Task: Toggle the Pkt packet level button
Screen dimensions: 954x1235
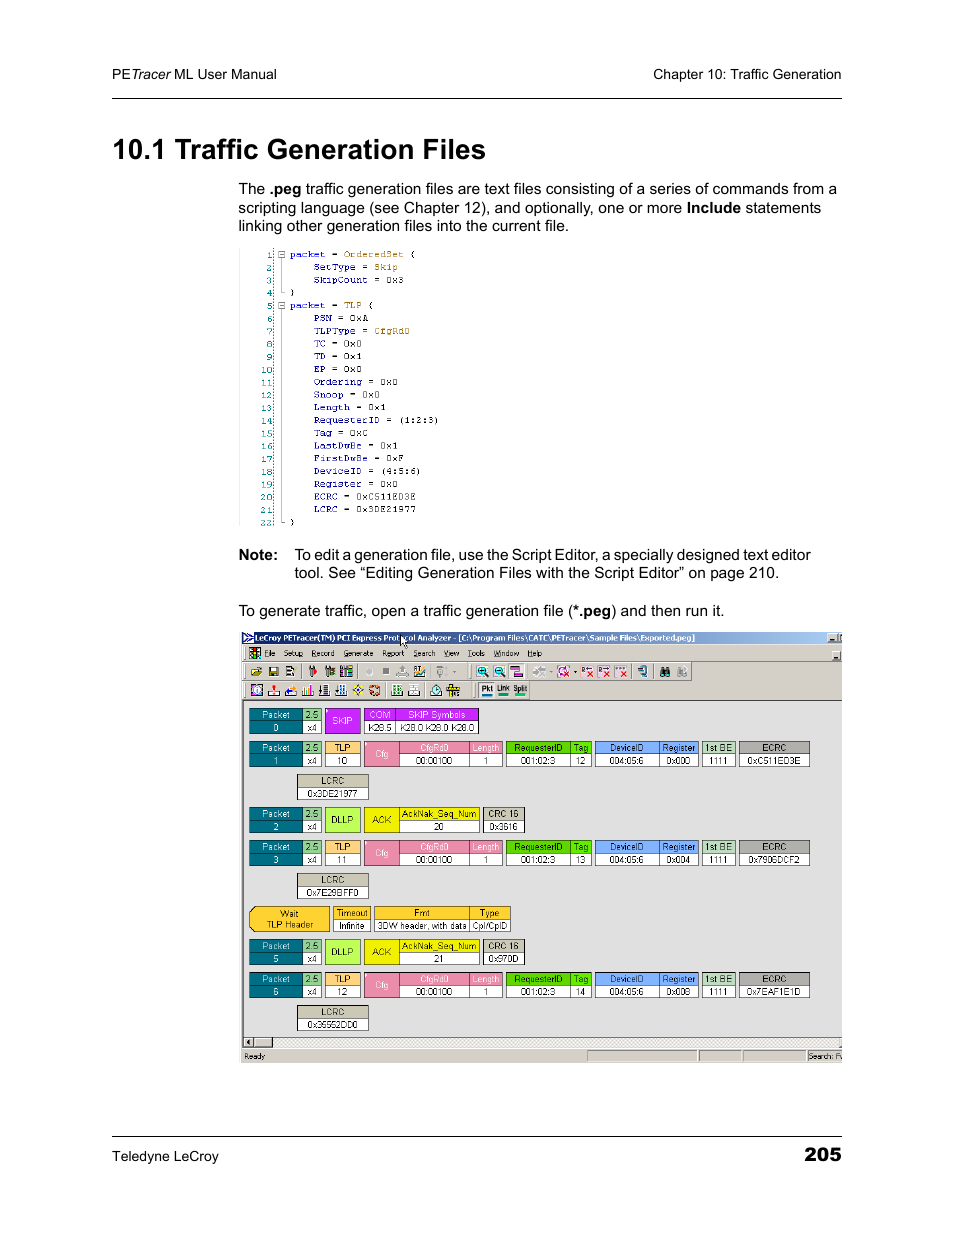Action: coord(487,689)
